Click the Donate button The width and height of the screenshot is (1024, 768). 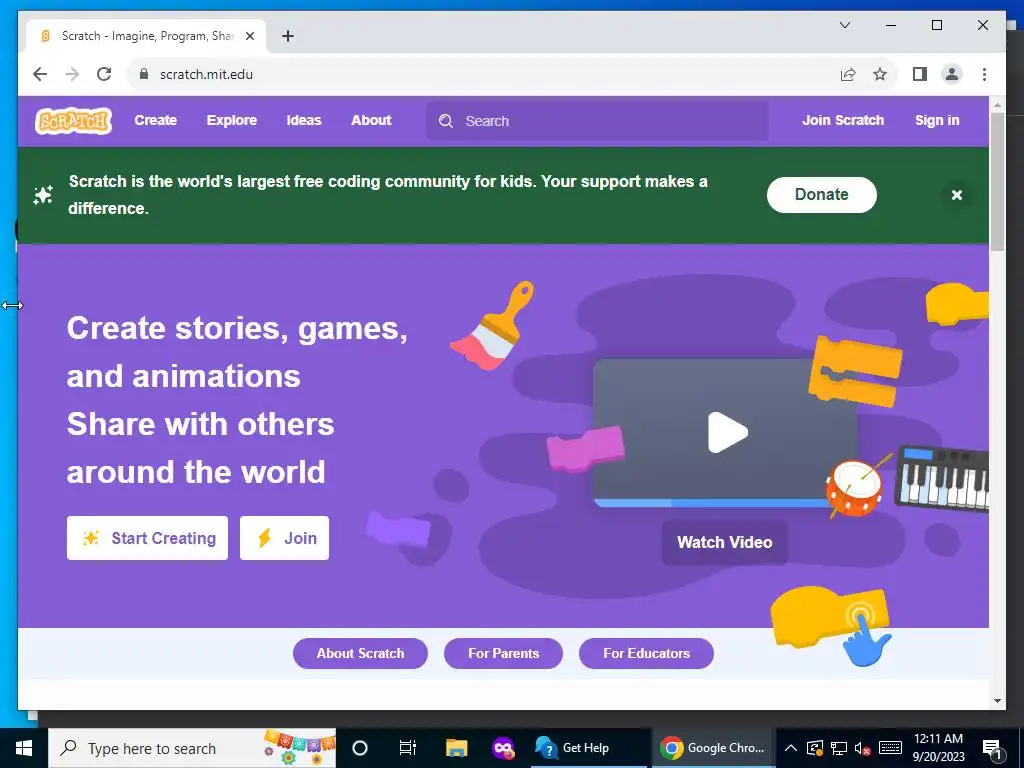822,195
